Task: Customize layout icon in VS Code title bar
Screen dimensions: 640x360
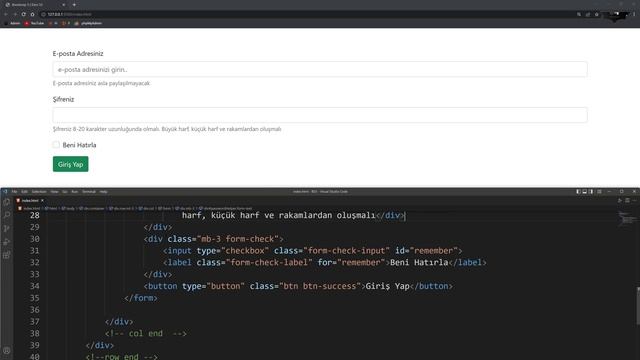Action: 599,191
